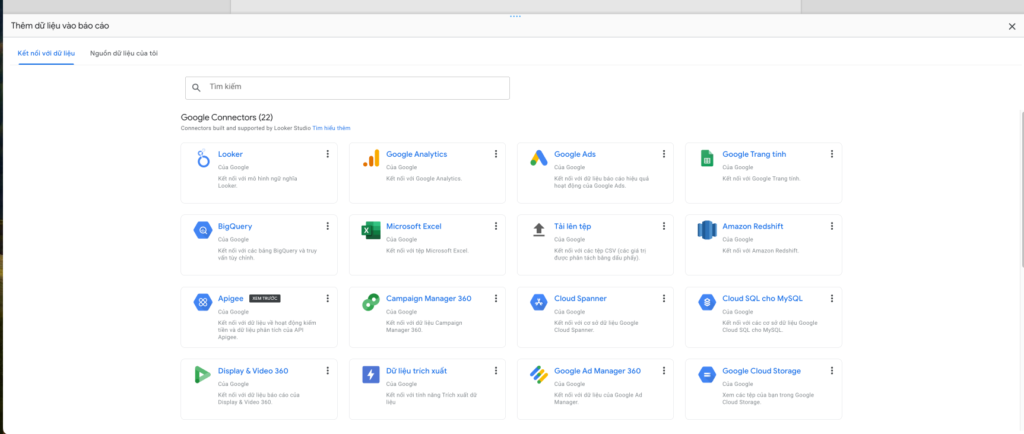
Task: Open the three-dot menu on Microsoft Excel card
Action: (x=496, y=226)
